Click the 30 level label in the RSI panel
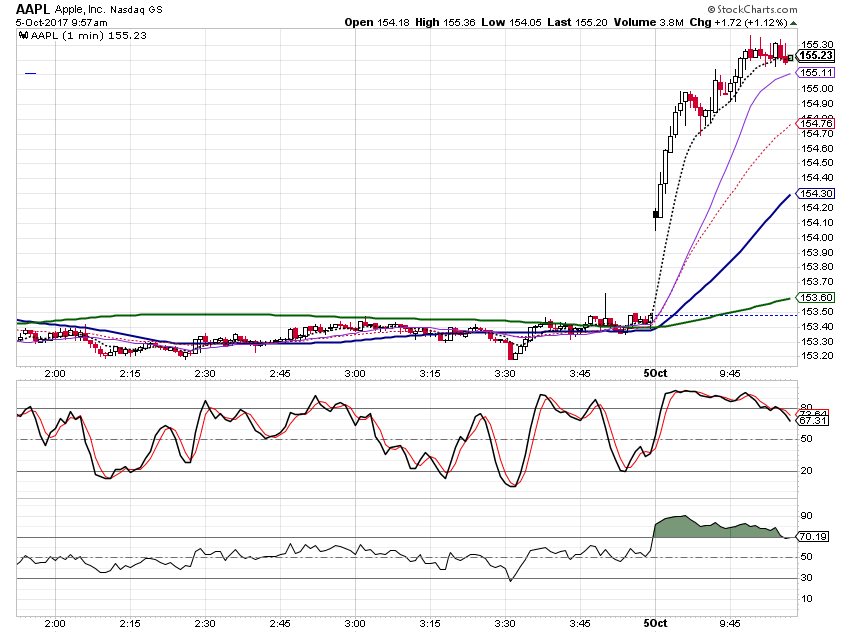Viewport: 850px width, 633px height. coord(807,578)
